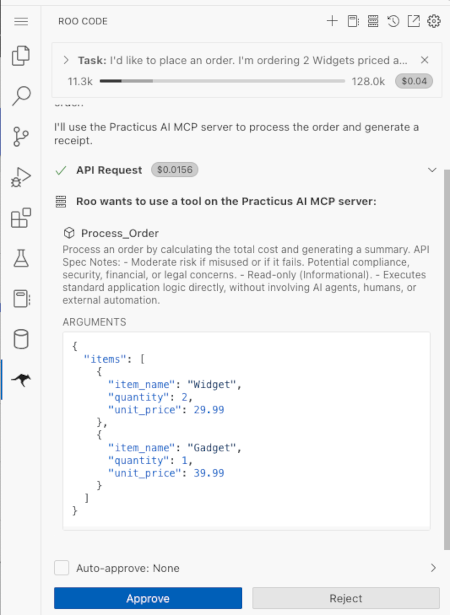Image resolution: width=450 pixels, height=615 pixels.
Task: Click the ROO CODE panel title
Action: (83, 21)
